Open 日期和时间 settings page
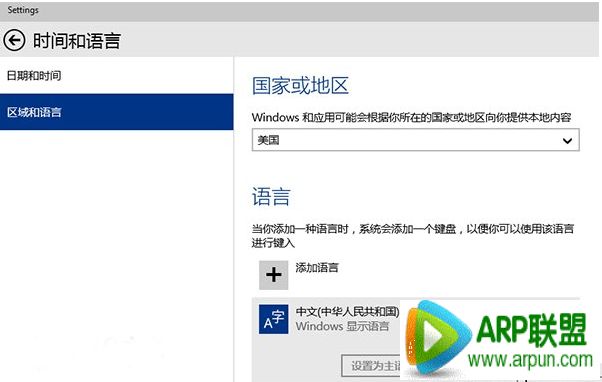The image size is (602, 382). click(x=34, y=76)
